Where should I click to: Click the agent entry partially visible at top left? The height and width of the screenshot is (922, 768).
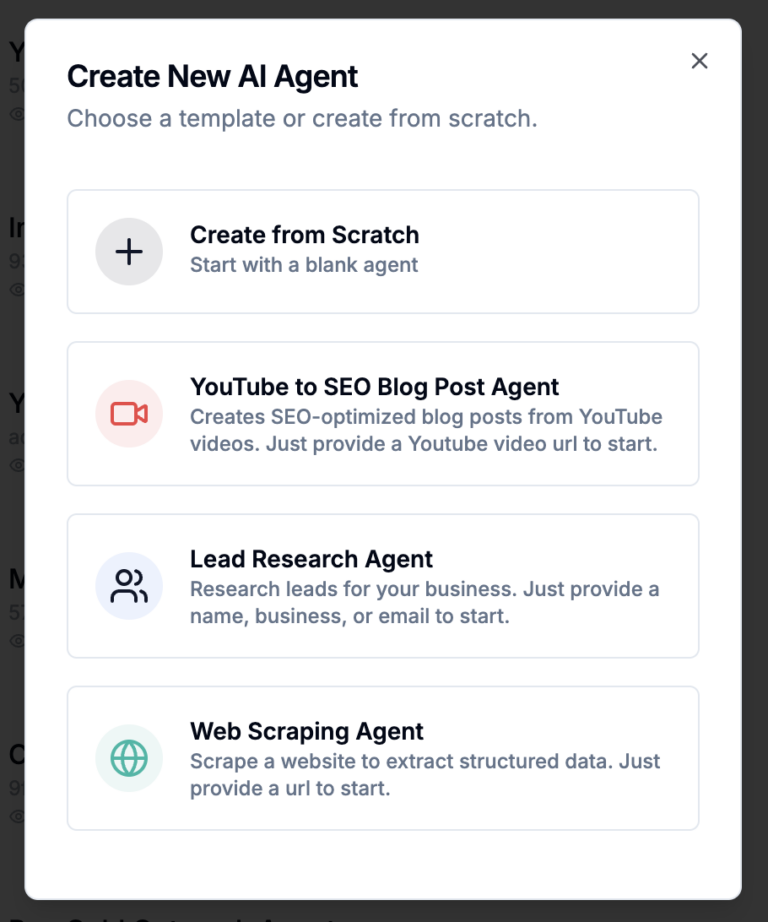click(x=13, y=50)
